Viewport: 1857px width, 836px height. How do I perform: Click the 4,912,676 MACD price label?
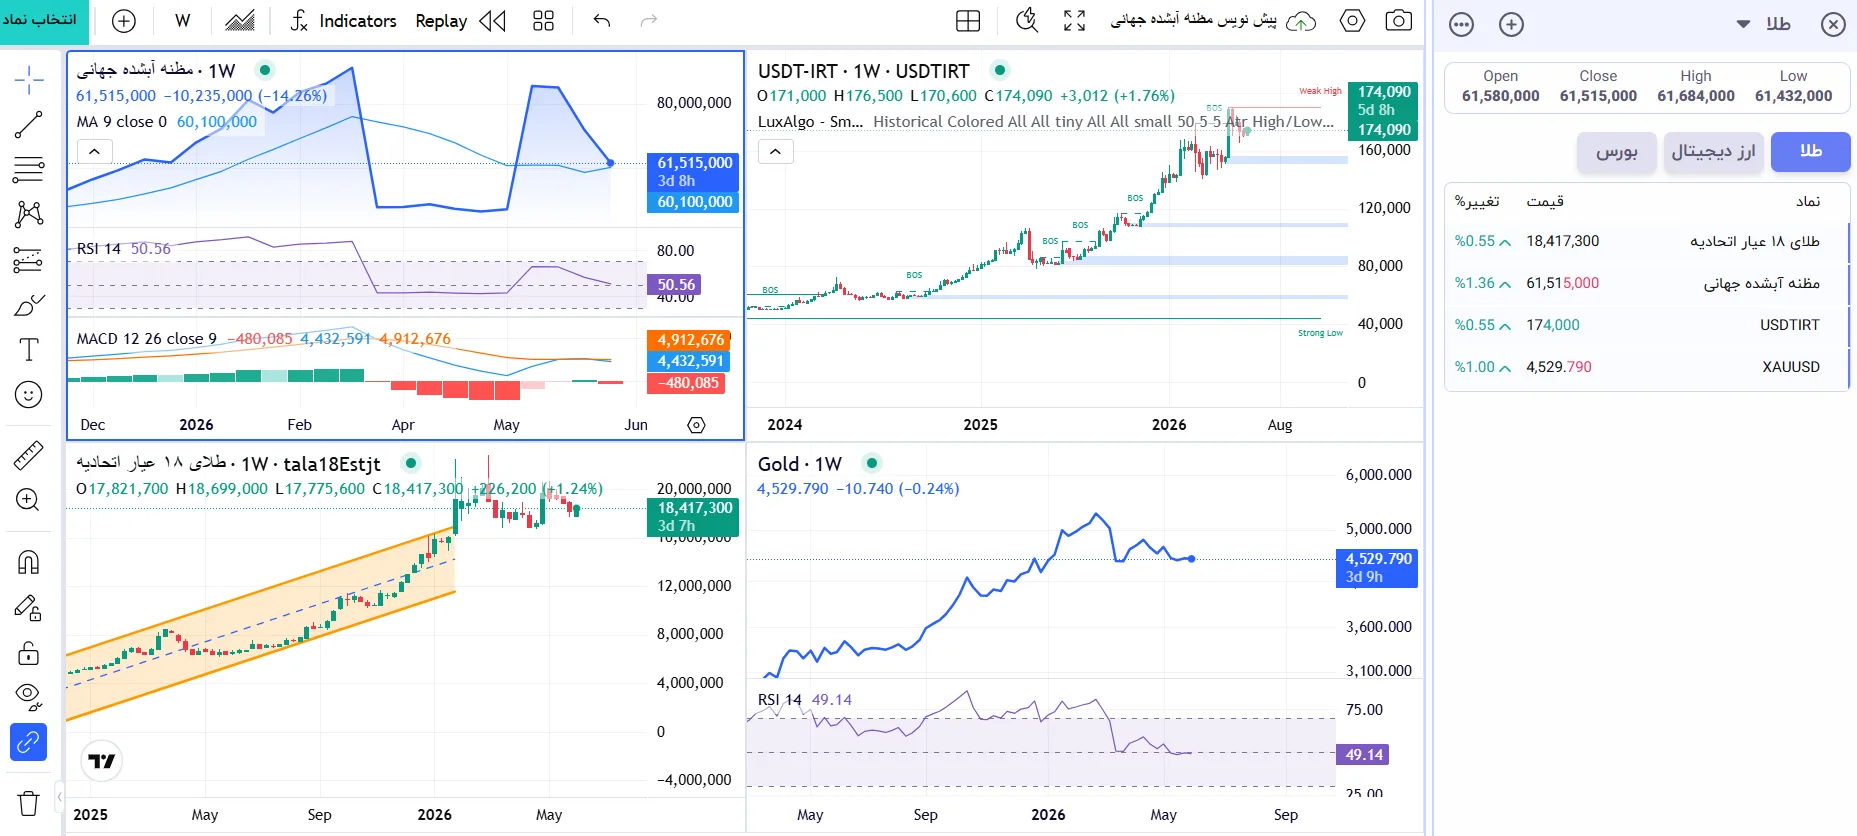pos(690,340)
